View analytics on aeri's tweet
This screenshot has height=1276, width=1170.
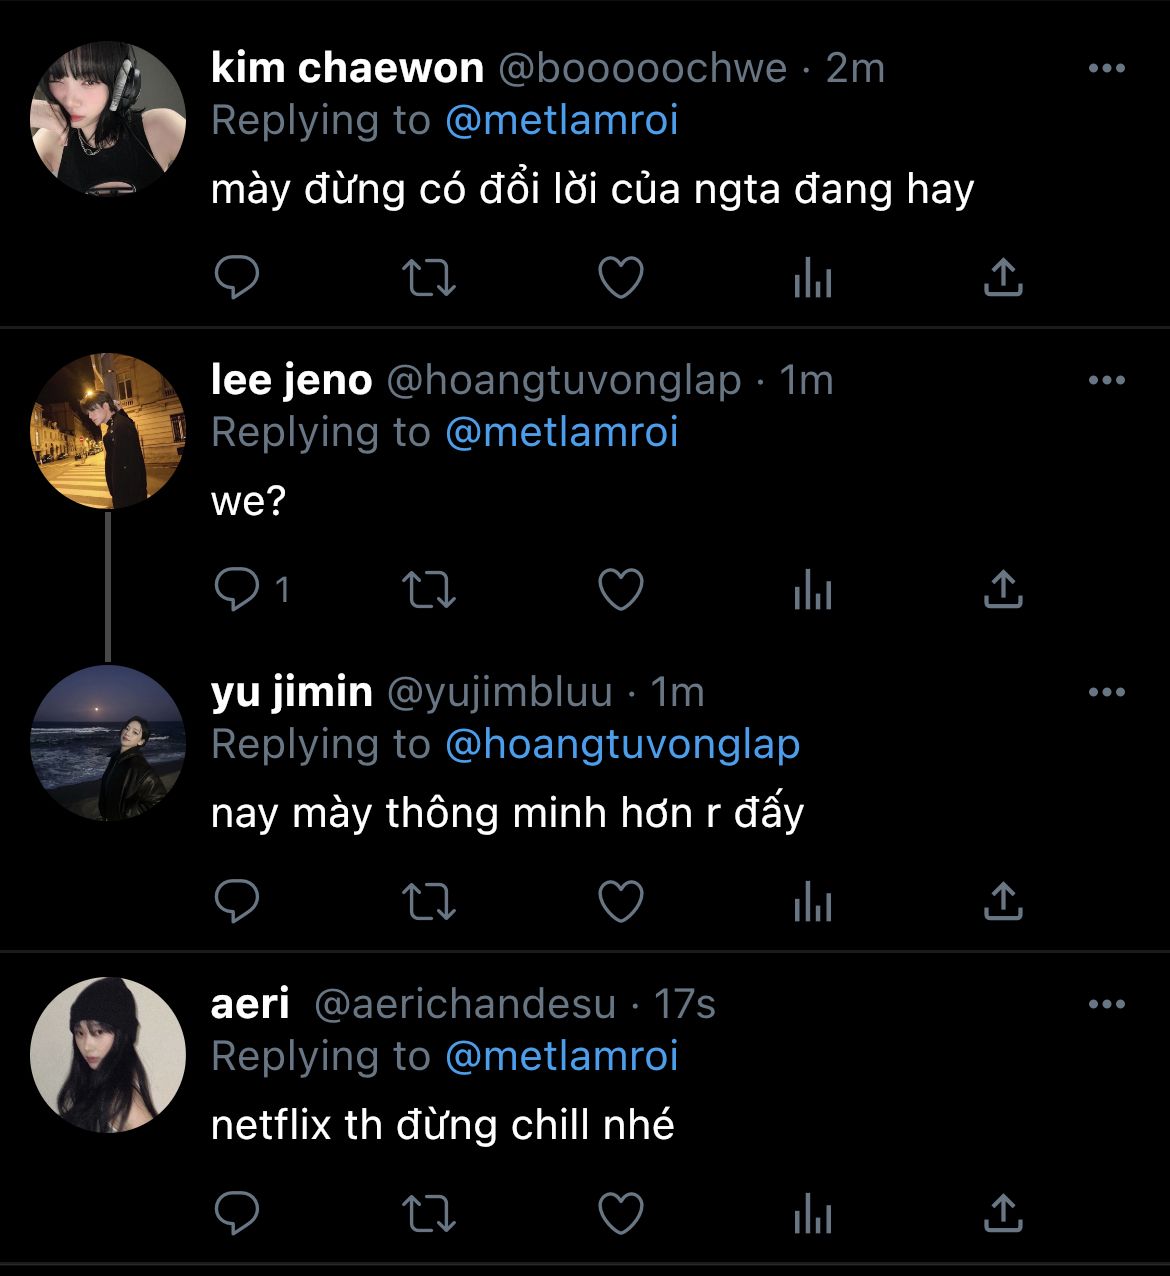pyautogui.click(x=812, y=1214)
